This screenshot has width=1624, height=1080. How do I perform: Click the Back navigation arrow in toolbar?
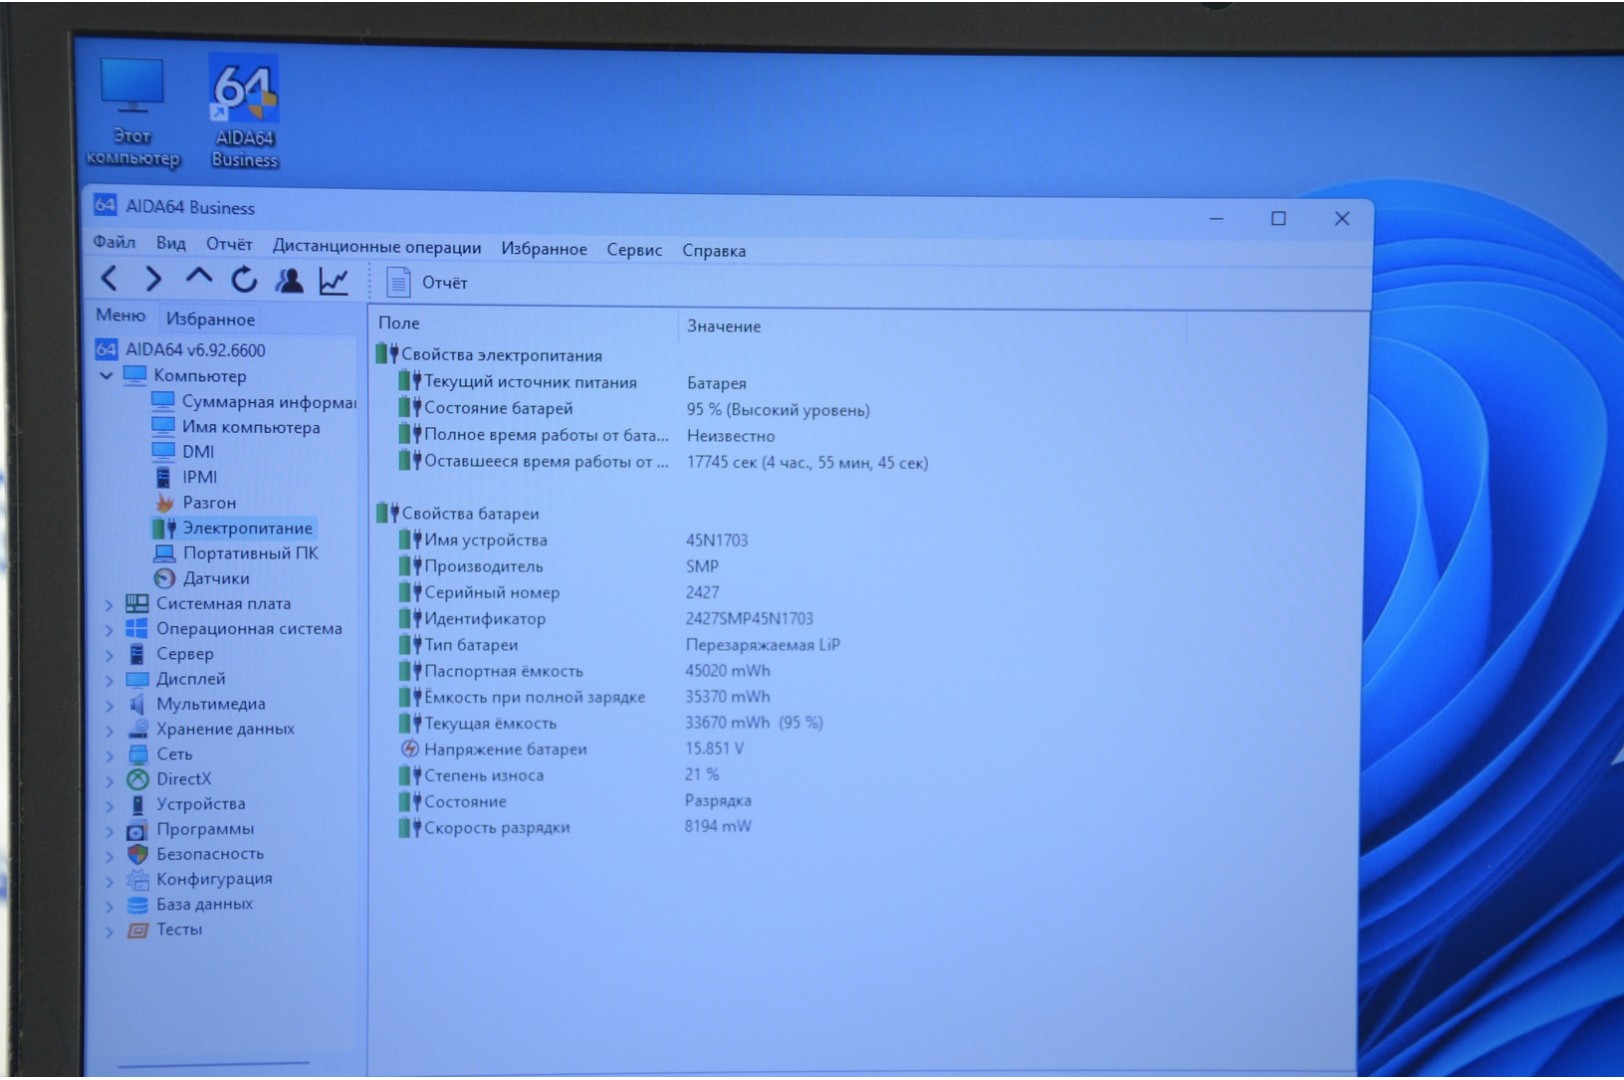click(x=110, y=280)
